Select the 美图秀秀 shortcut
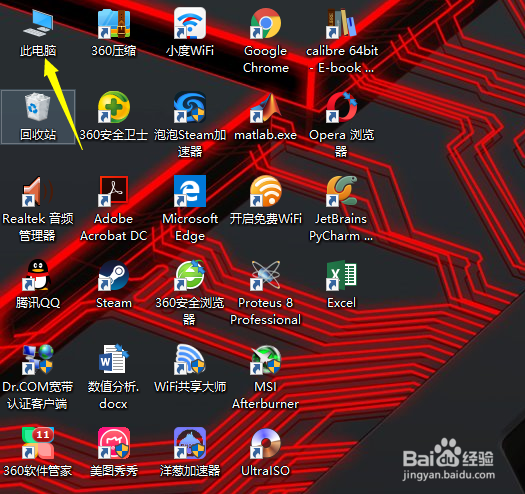The image size is (525, 494). (x=114, y=443)
